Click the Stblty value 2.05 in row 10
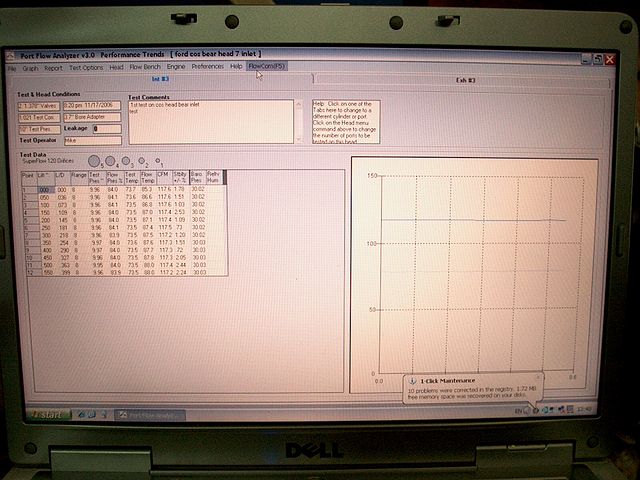Viewport: 640px width, 480px height. 180,258
